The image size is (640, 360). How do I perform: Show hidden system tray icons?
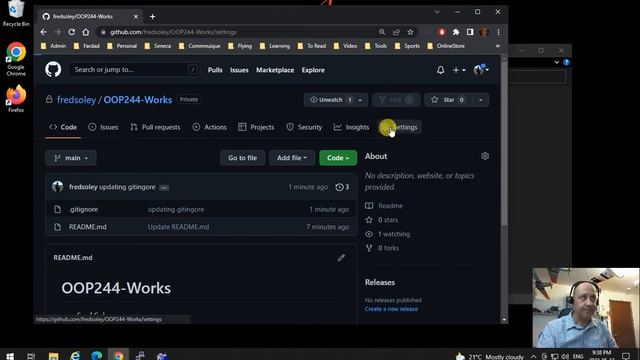click(x=533, y=356)
